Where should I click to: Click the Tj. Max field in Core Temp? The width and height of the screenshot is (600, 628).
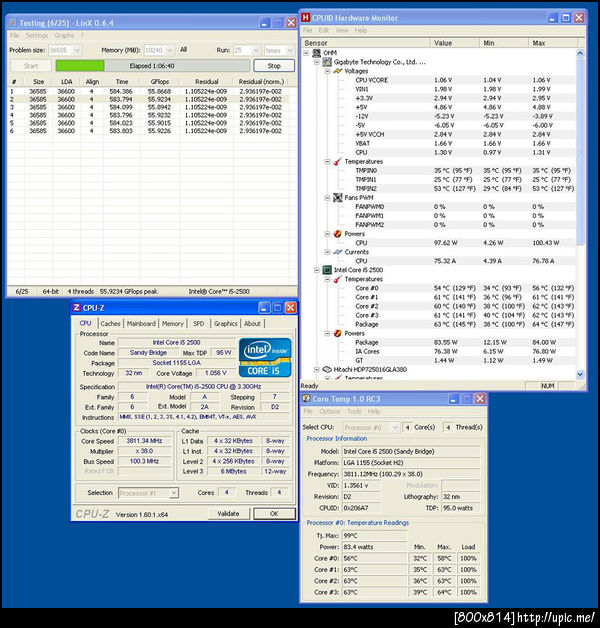(x=374, y=535)
